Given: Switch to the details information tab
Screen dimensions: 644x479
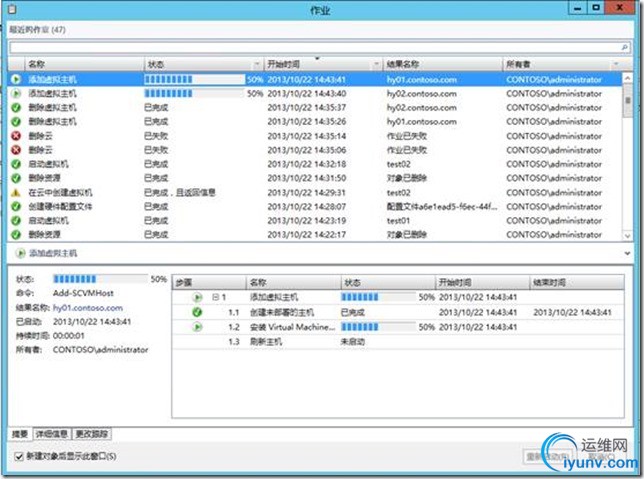Looking at the screenshot, I should pyautogui.click(x=52, y=434).
